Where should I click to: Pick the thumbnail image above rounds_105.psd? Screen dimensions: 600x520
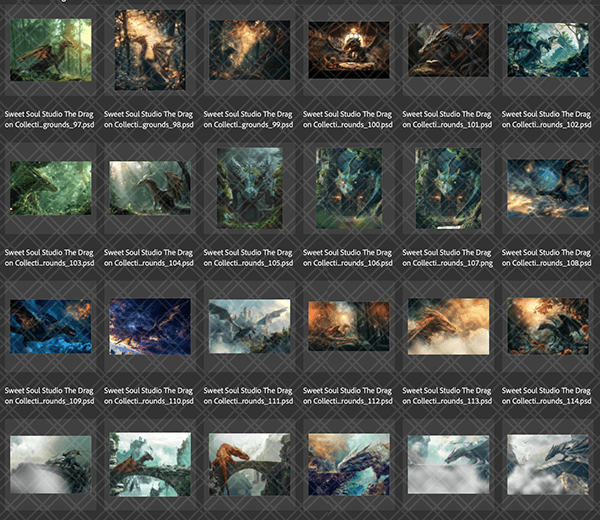(x=249, y=188)
